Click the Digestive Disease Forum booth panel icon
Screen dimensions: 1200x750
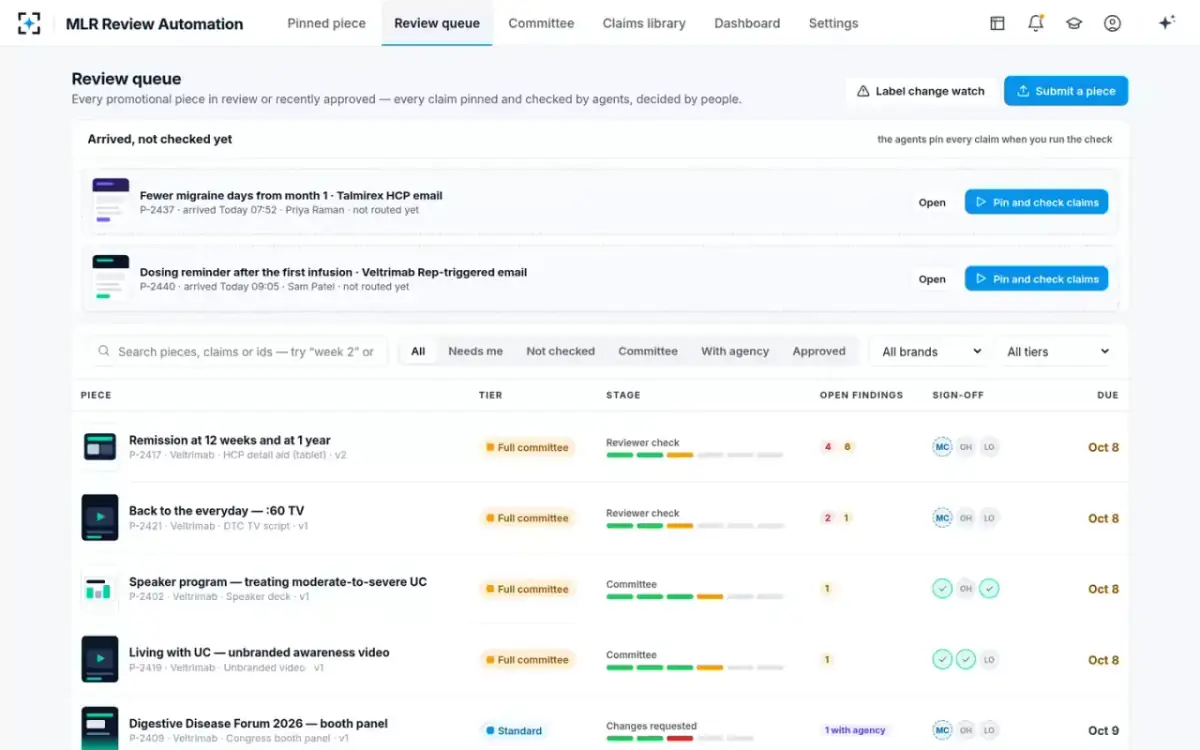[x=100, y=729]
